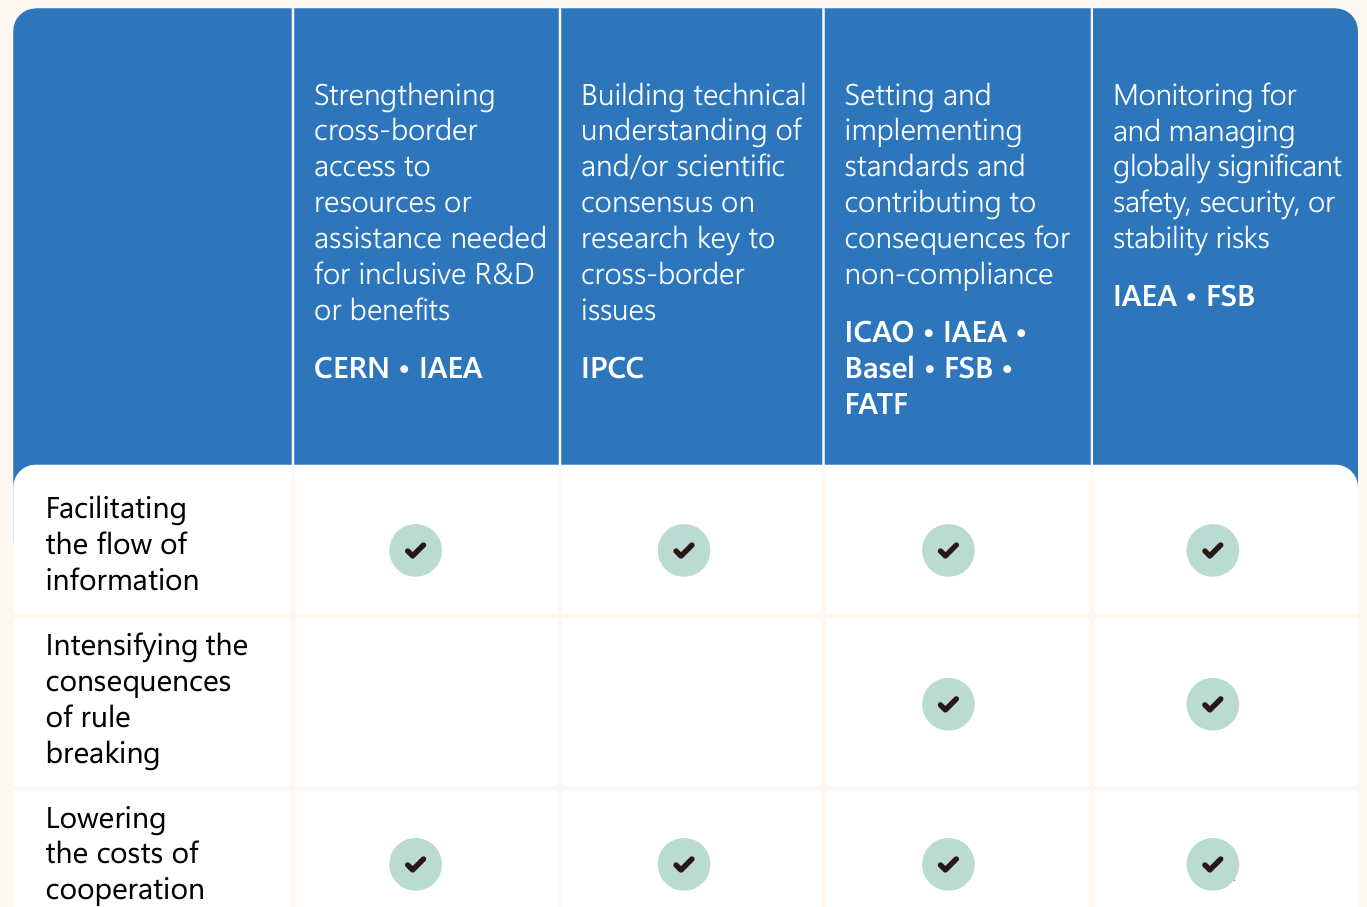The height and width of the screenshot is (907, 1367).
Task: Click rule breaking checkmark in standards-setting column
Action: [948, 704]
